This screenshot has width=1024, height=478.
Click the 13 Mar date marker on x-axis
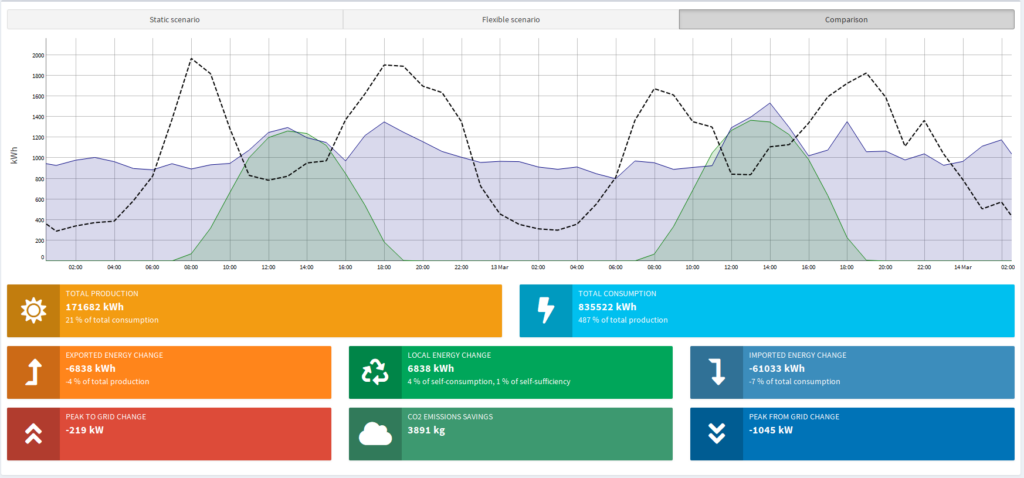tap(500, 268)
